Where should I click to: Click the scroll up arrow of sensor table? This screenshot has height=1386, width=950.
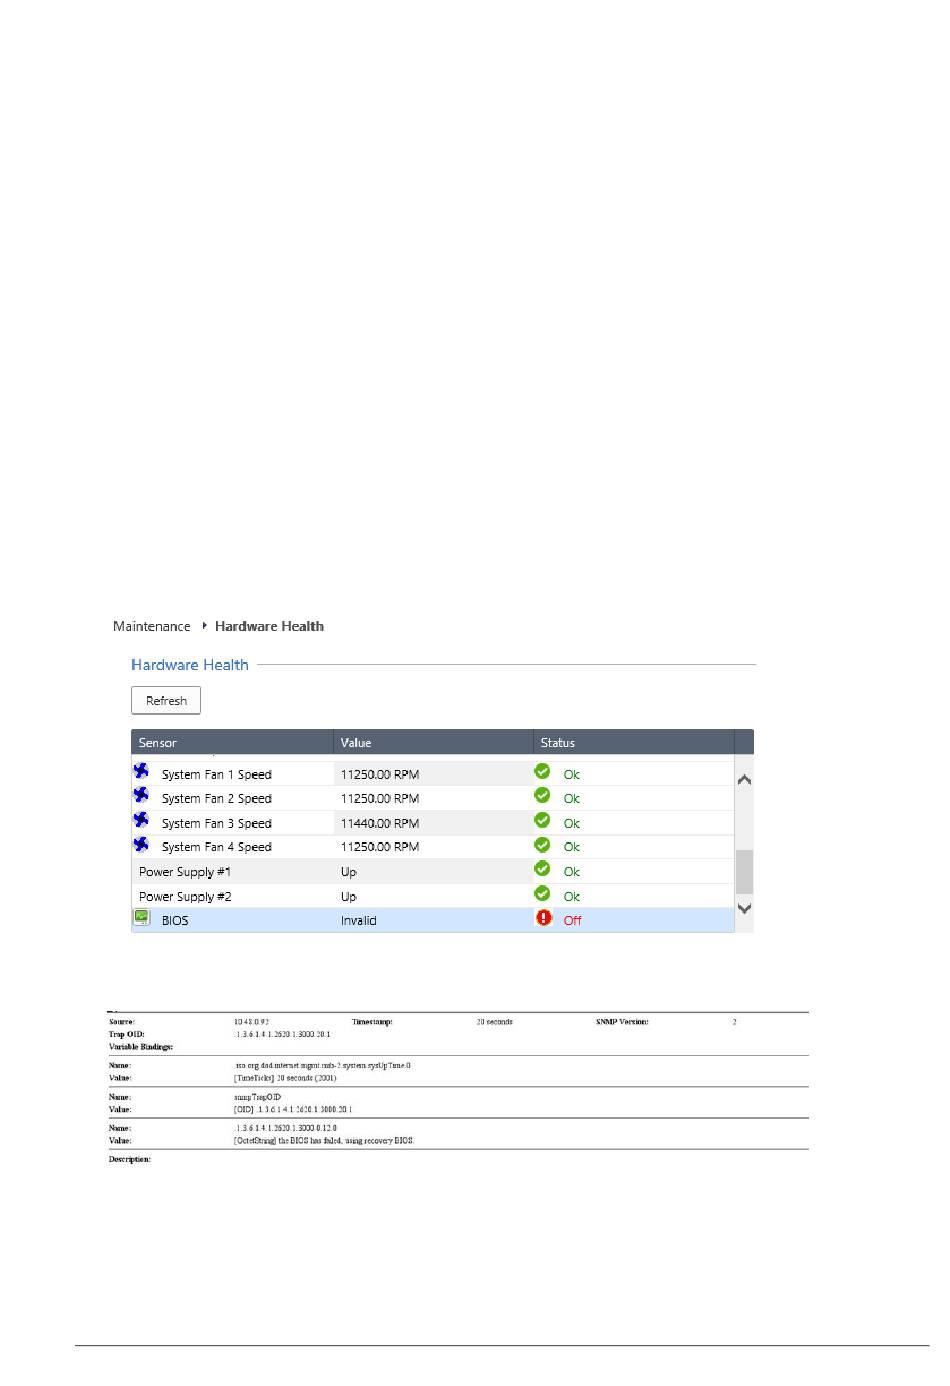click(744, 780)
